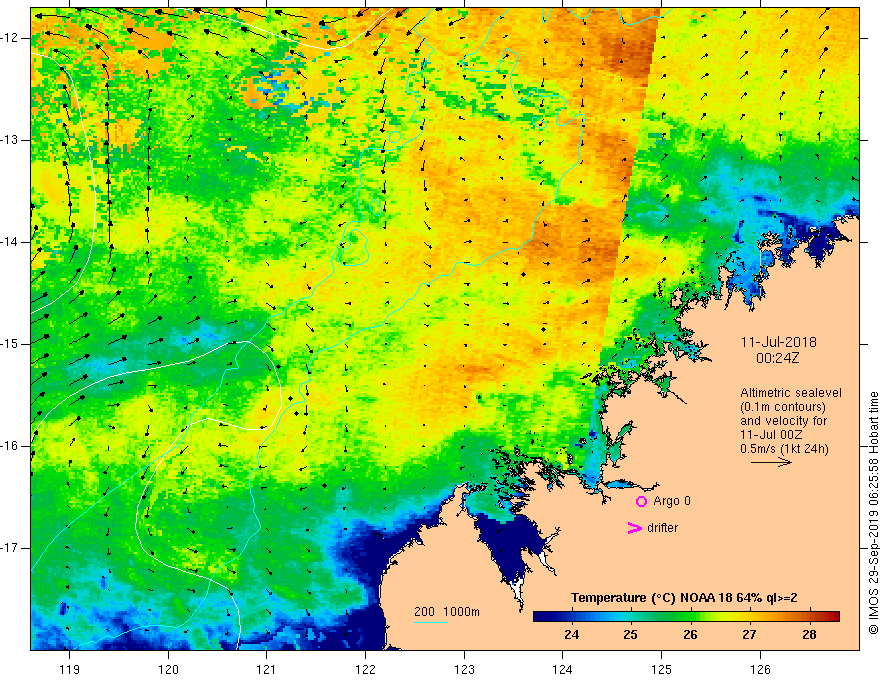Click the longitude label 125

tap(662, 669)
